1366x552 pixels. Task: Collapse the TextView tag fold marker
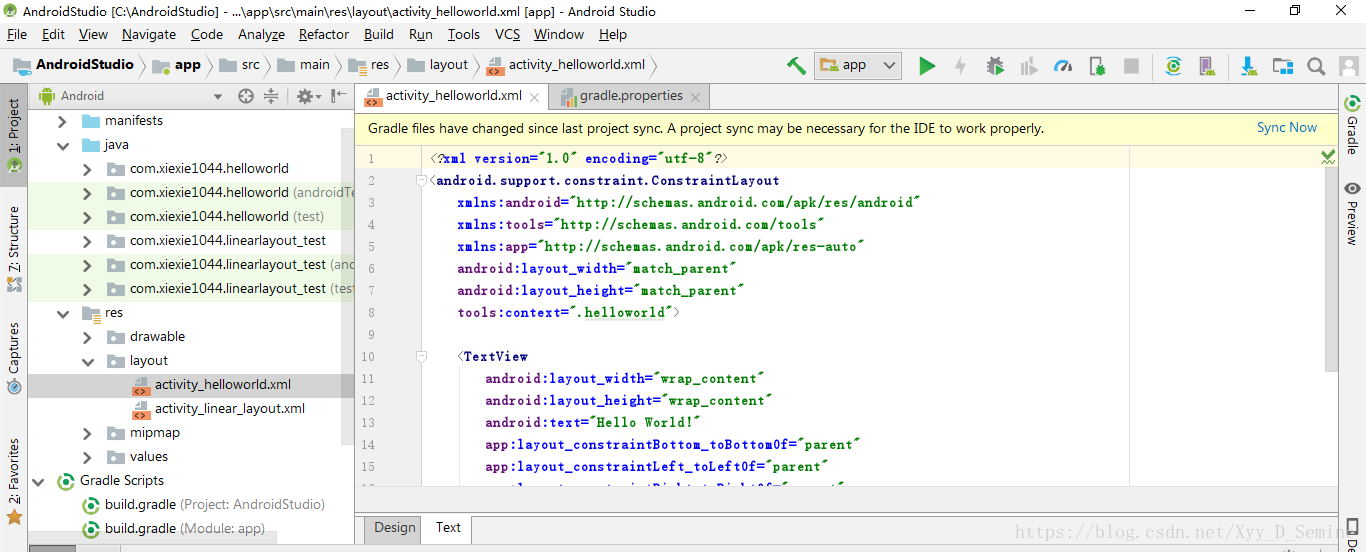click(421, 357)
